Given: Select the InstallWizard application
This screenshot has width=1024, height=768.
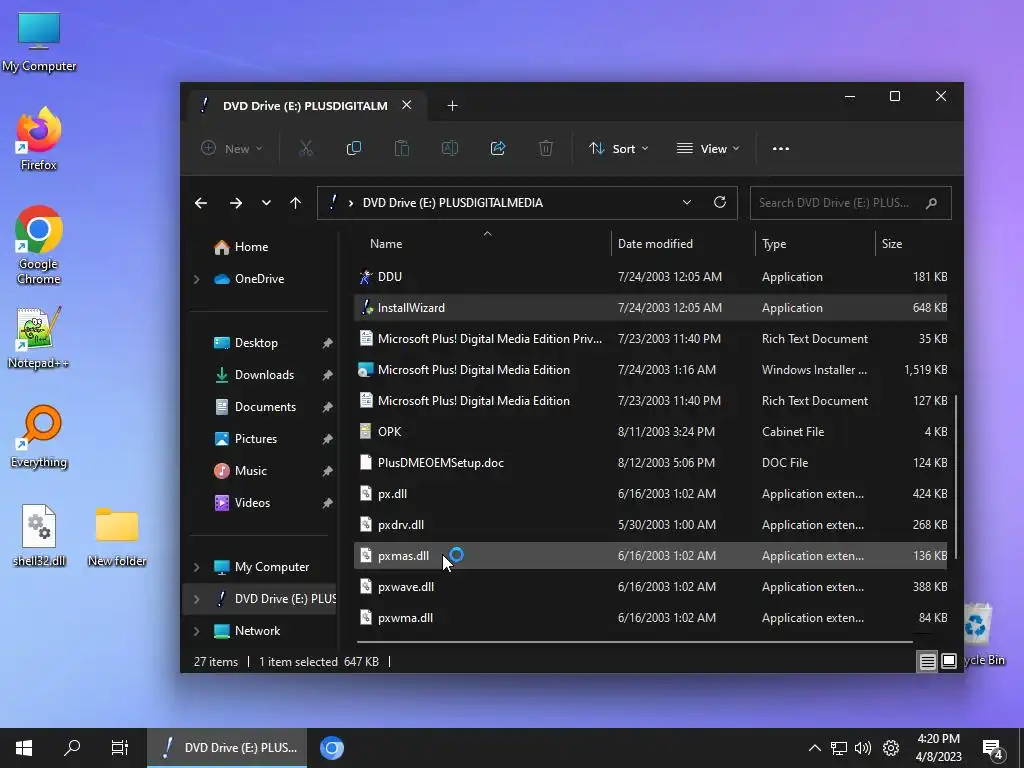Looking at the screenshot, I should [x=650, y=308].
